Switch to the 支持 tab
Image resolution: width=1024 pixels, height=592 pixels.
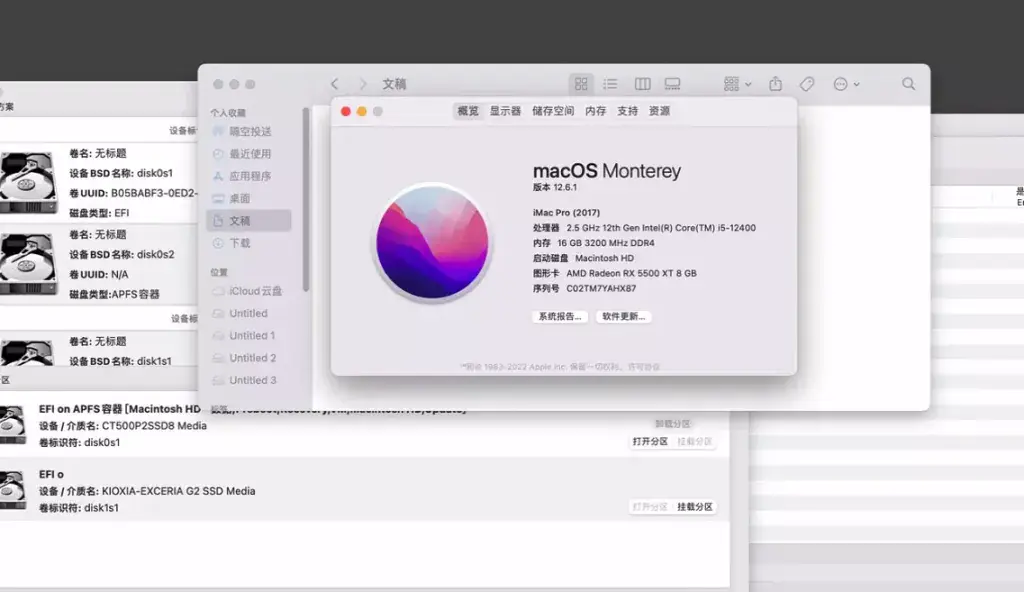coord(628,111)
